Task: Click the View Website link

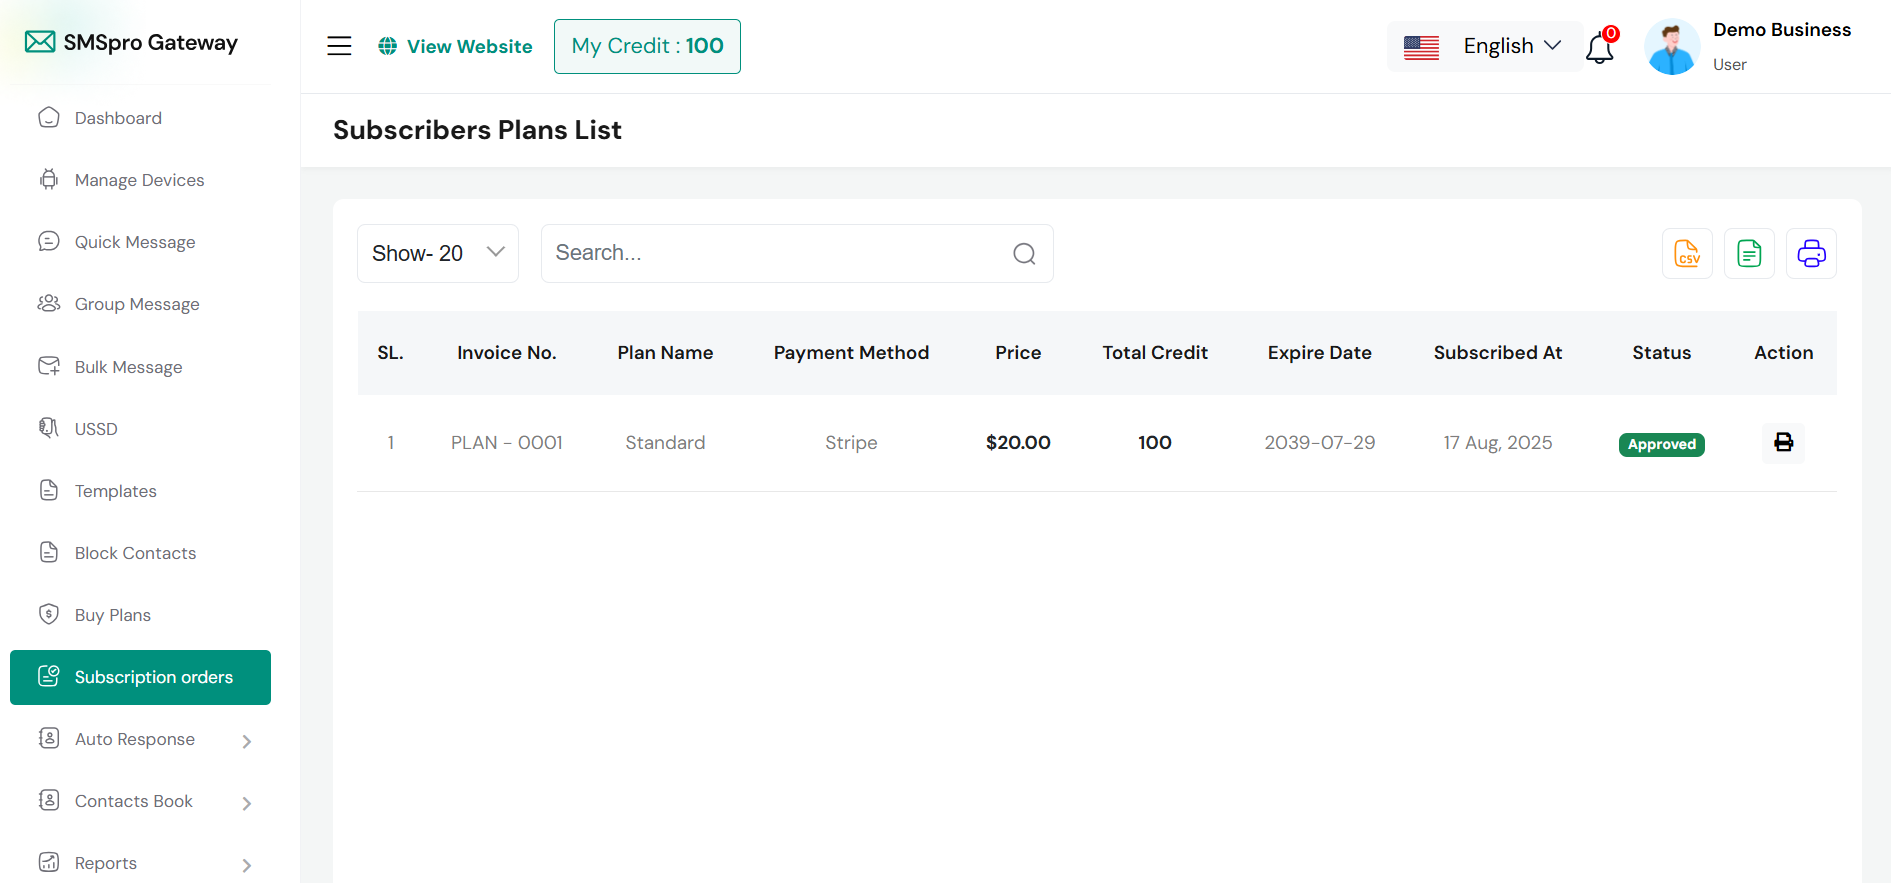Action: (455, 47)
